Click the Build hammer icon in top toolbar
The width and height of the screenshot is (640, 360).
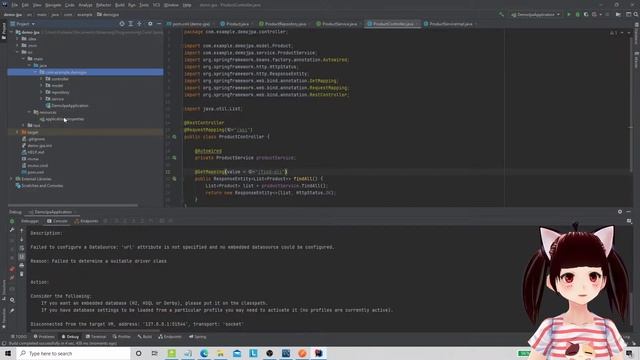(x=501, y=14)
